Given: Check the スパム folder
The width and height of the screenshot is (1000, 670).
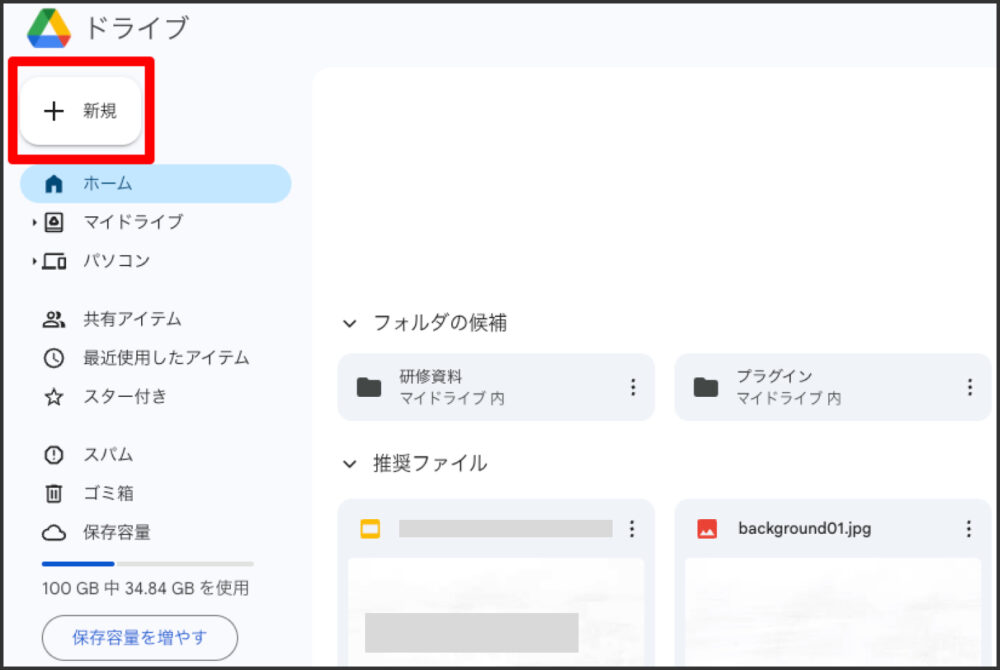Looking at the screenshot, I should [x=107, y=454].
